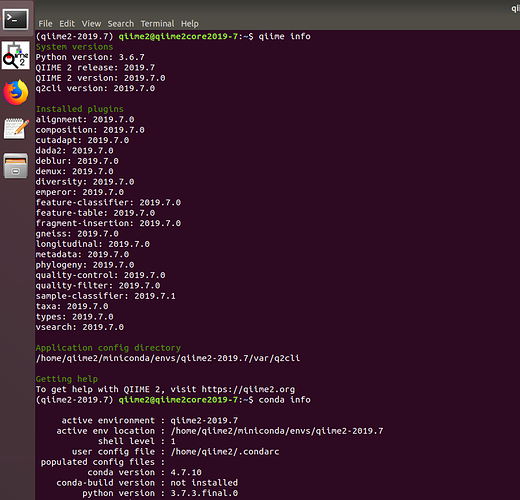Click the 'types: 2019.7.0' line

[74, 317]
